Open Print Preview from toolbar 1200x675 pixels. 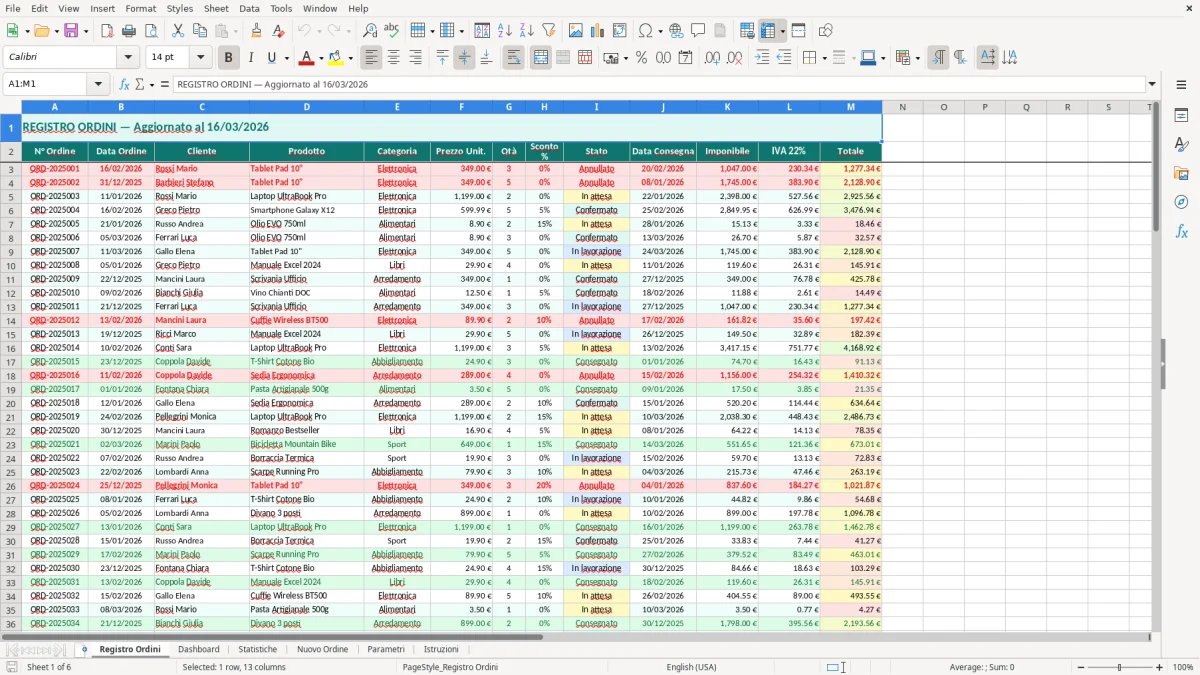coord(151,31)
